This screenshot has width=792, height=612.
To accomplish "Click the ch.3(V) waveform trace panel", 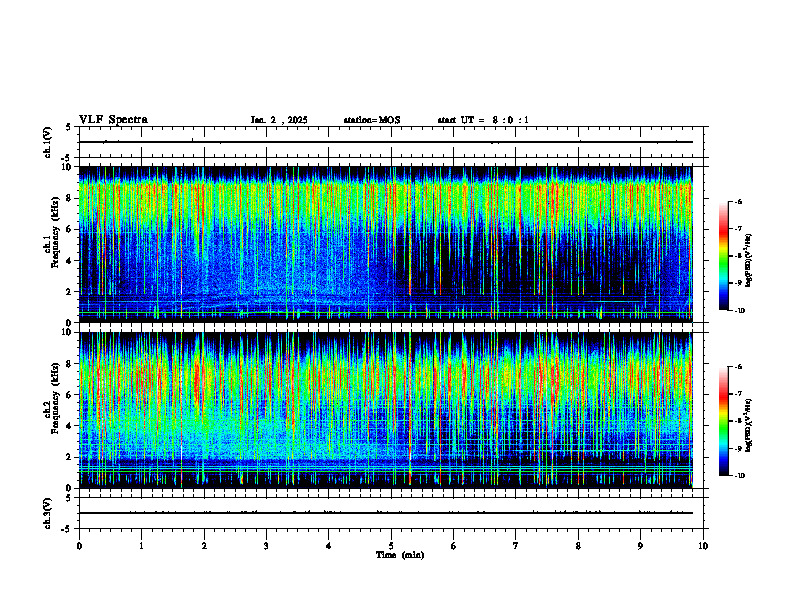I will (x=391, y=513).
